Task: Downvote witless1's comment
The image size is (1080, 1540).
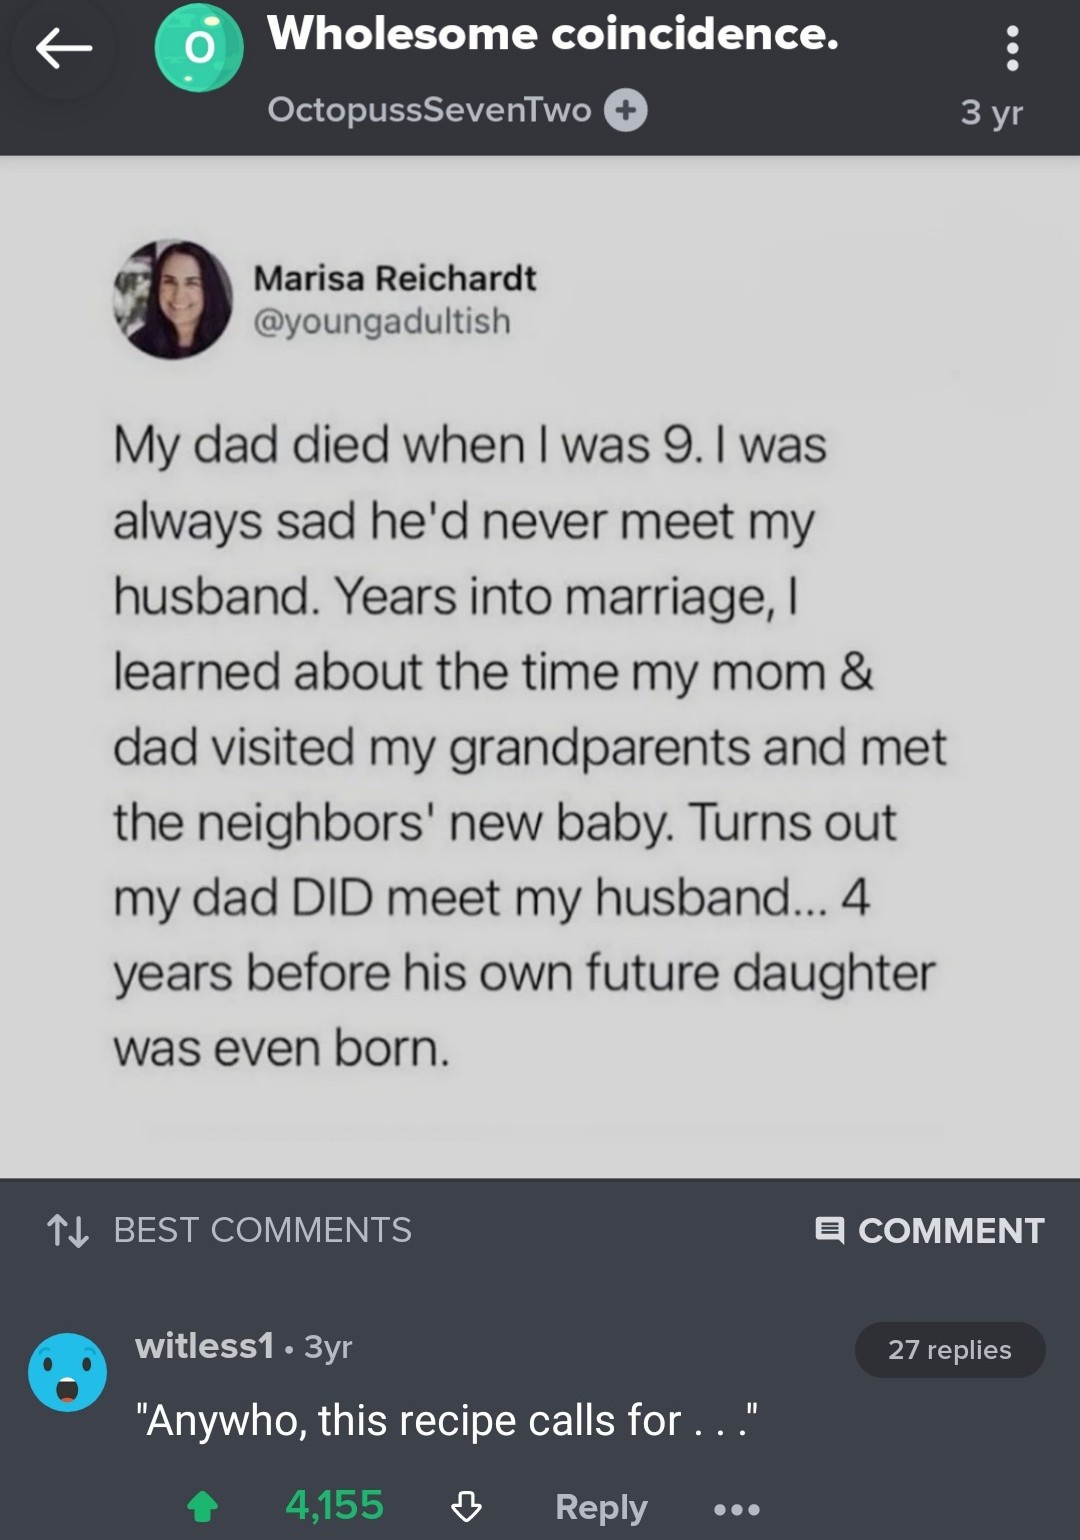Action: pos(467,1506)
